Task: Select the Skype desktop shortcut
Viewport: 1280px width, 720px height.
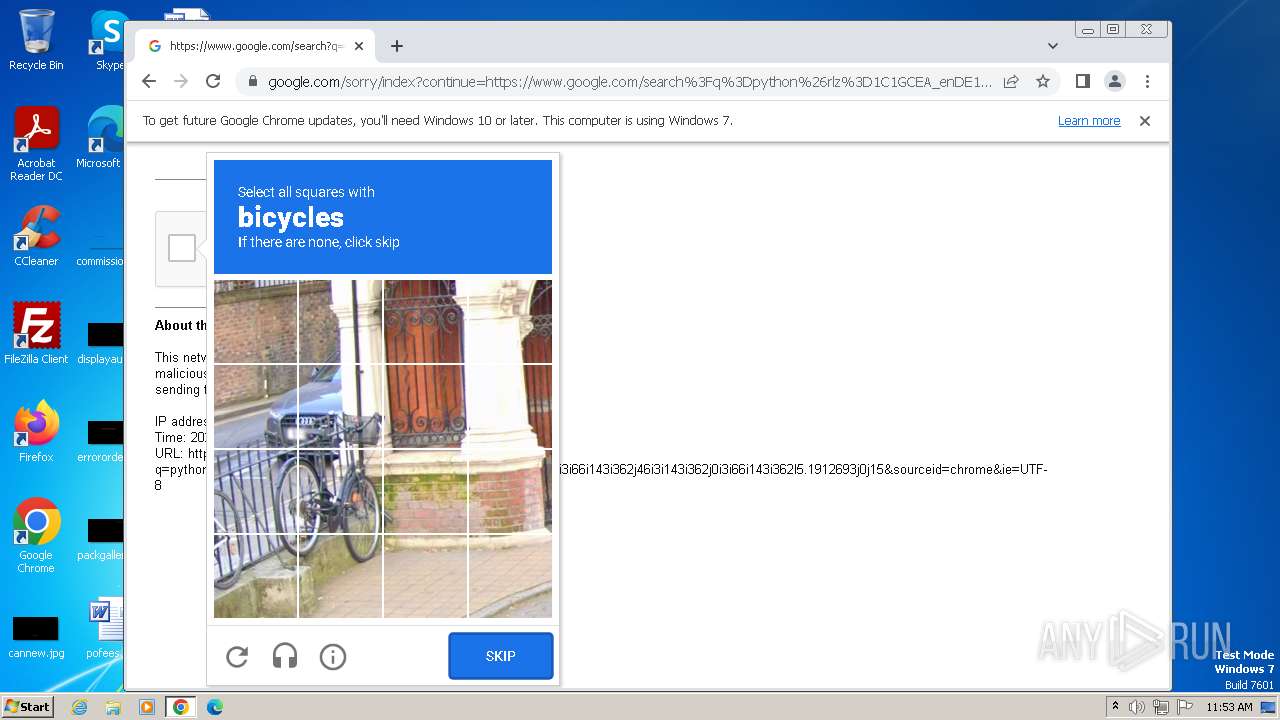Action: (108, 40)
